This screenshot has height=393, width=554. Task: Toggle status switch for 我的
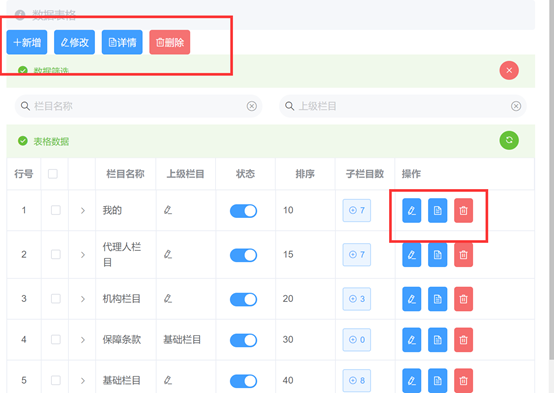tap(243, 211)
